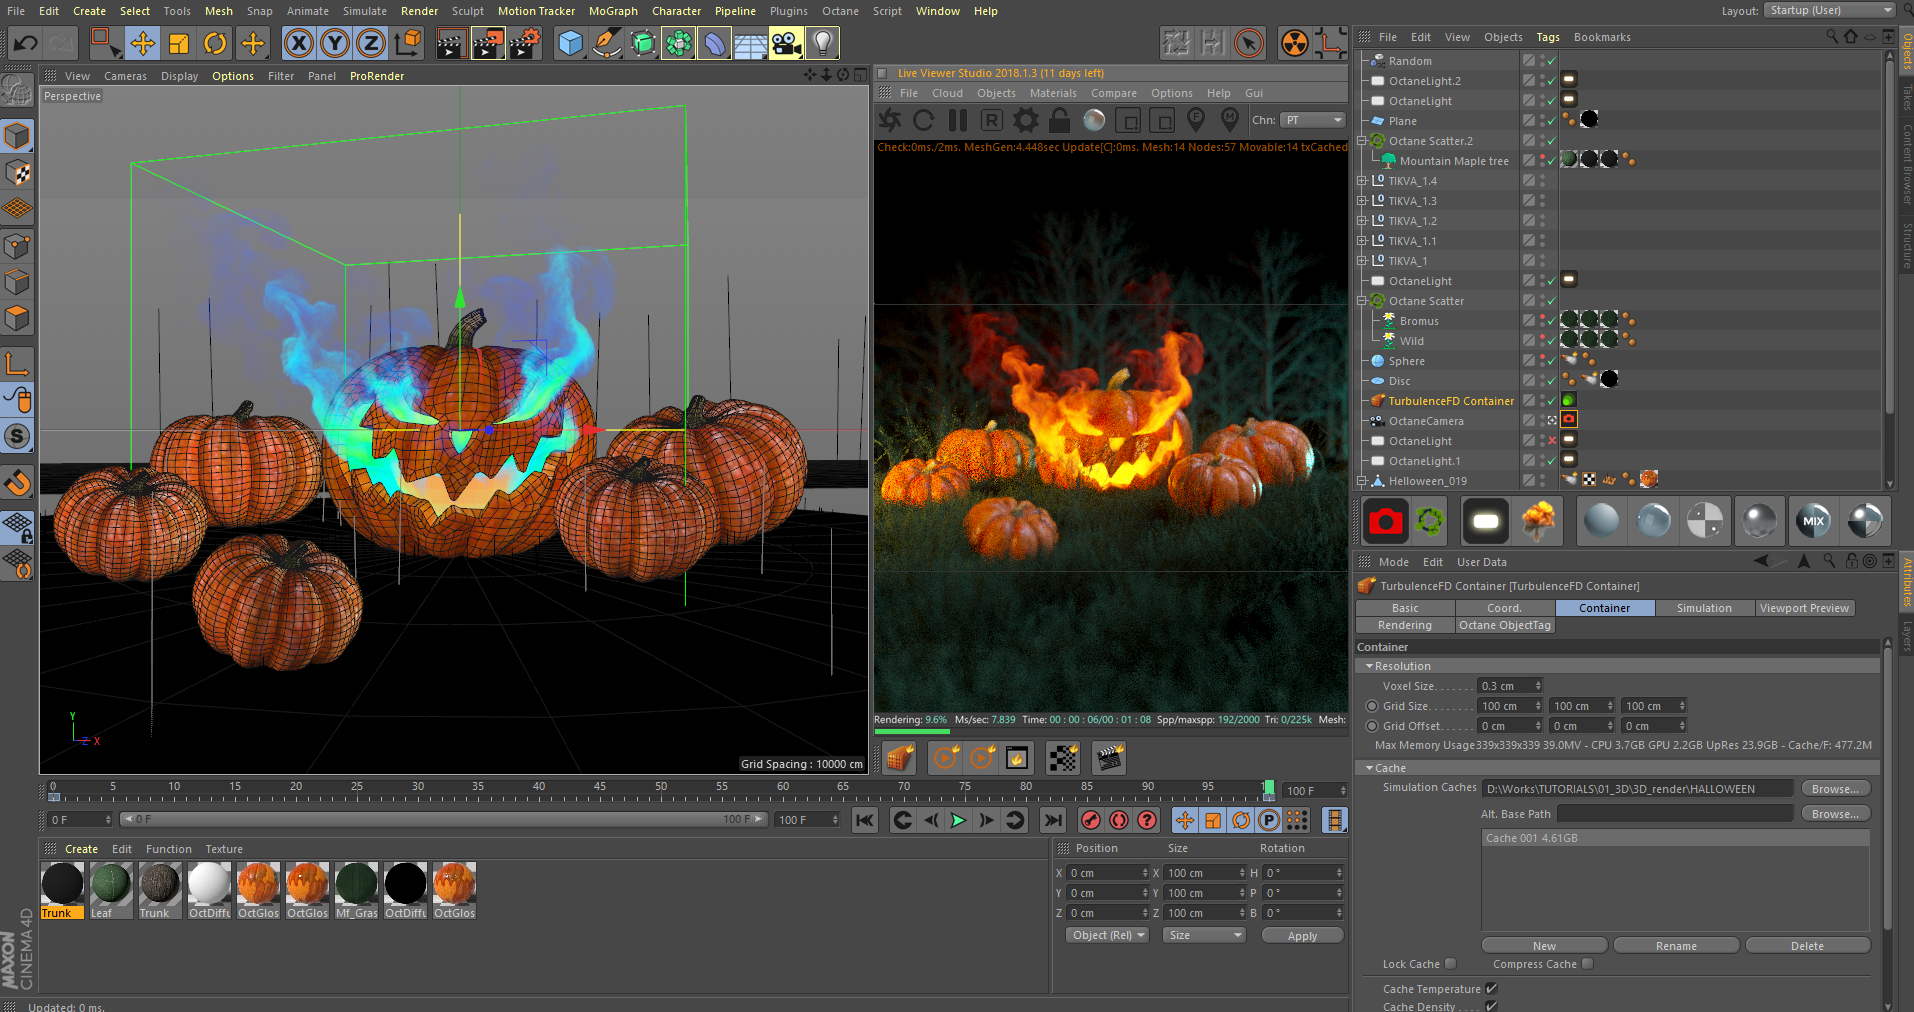Pause the Live Viewer render
This screenshot has height=1012, width=1914.
958,120
